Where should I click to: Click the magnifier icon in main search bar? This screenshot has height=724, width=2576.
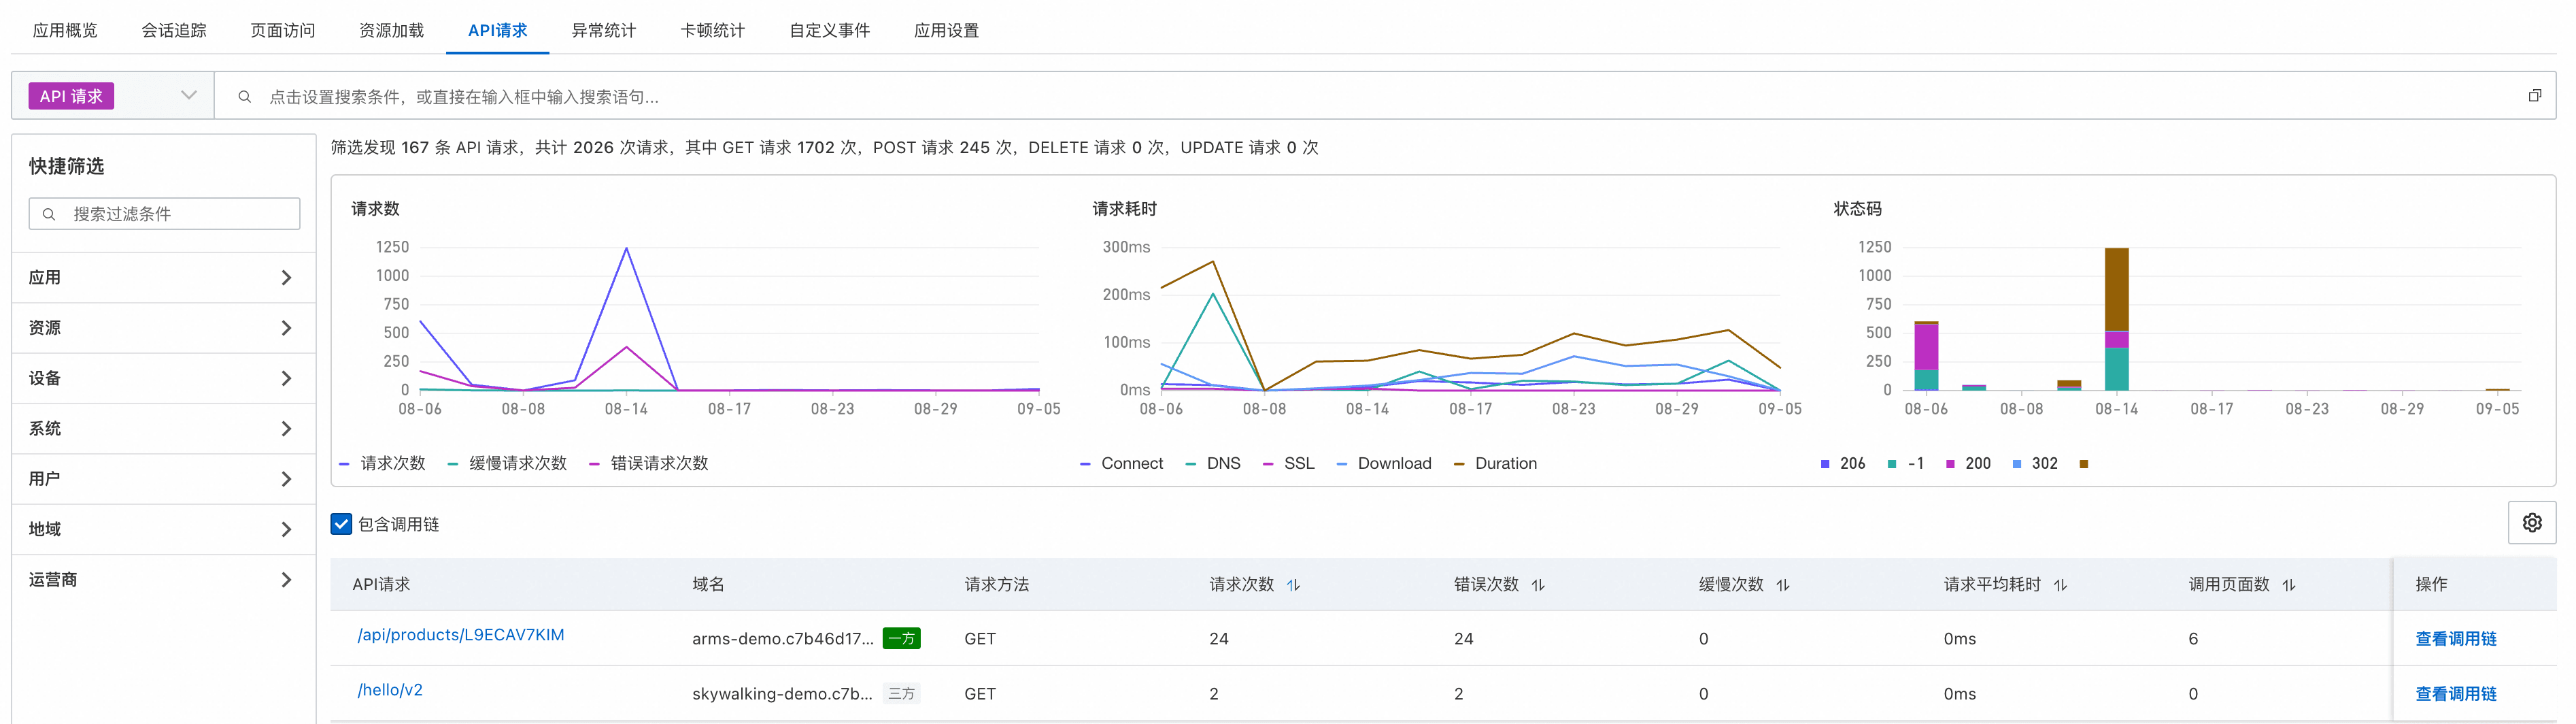(x=244, y=97)
